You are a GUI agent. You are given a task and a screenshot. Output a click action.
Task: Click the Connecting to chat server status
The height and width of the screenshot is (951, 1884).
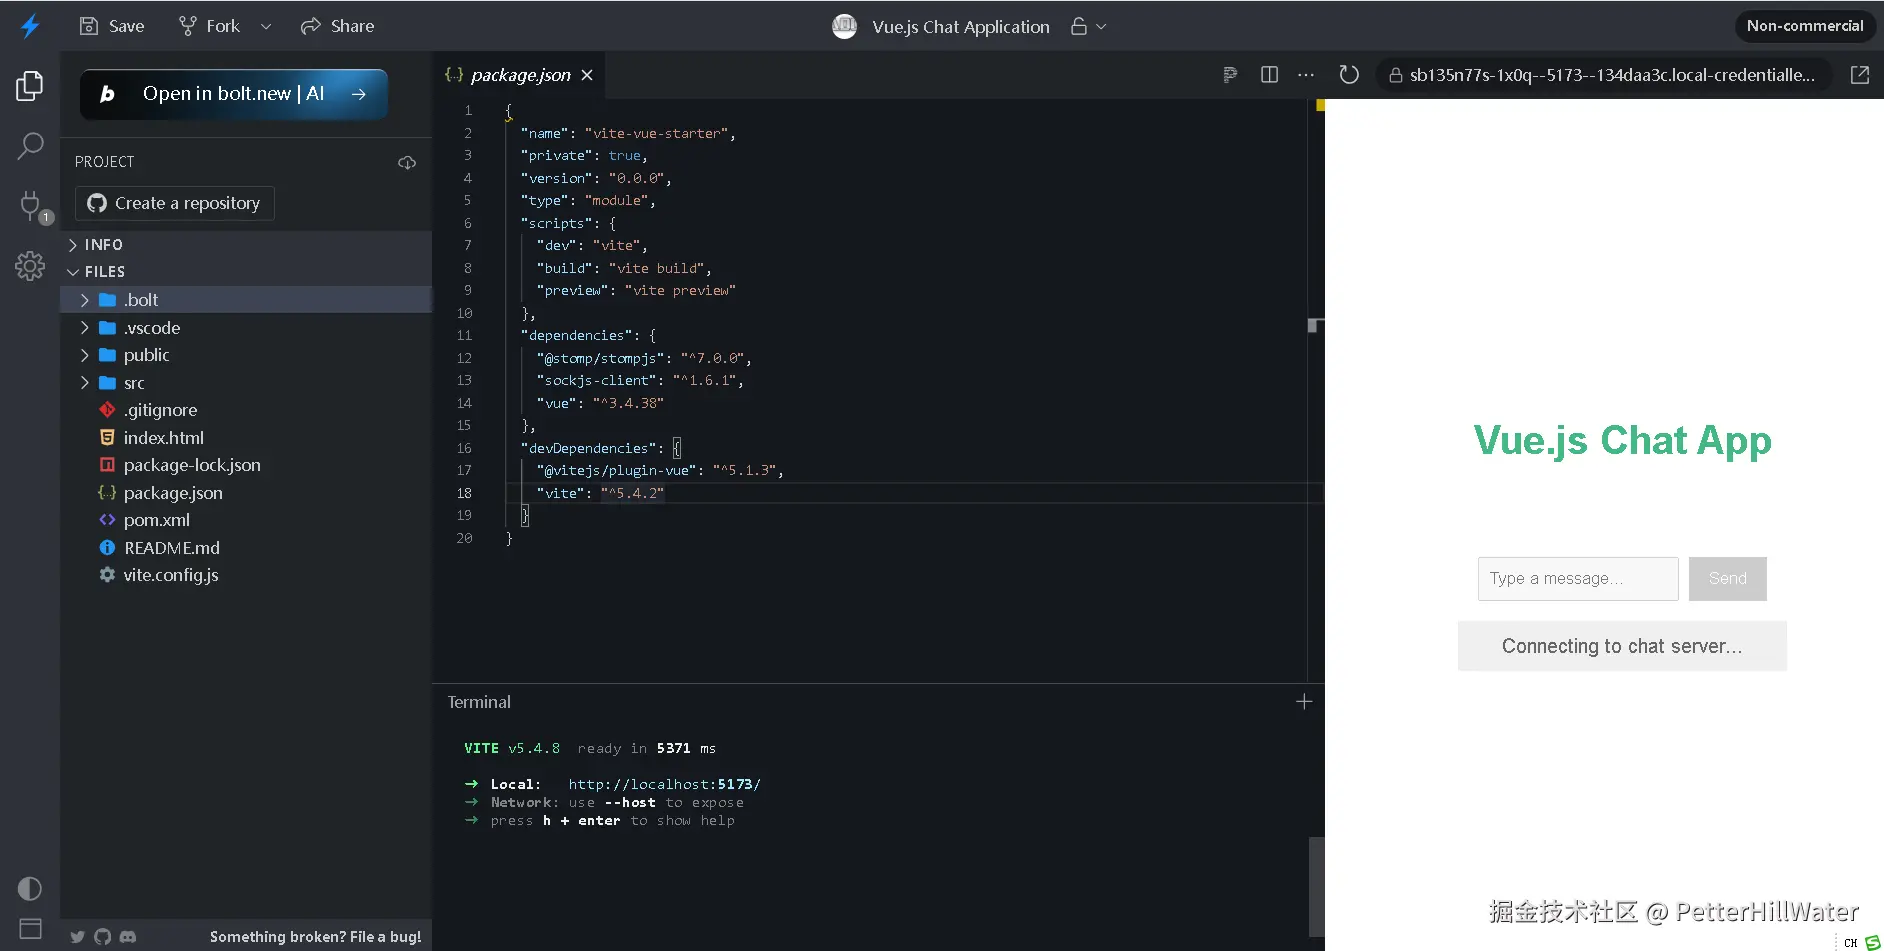1622,646
